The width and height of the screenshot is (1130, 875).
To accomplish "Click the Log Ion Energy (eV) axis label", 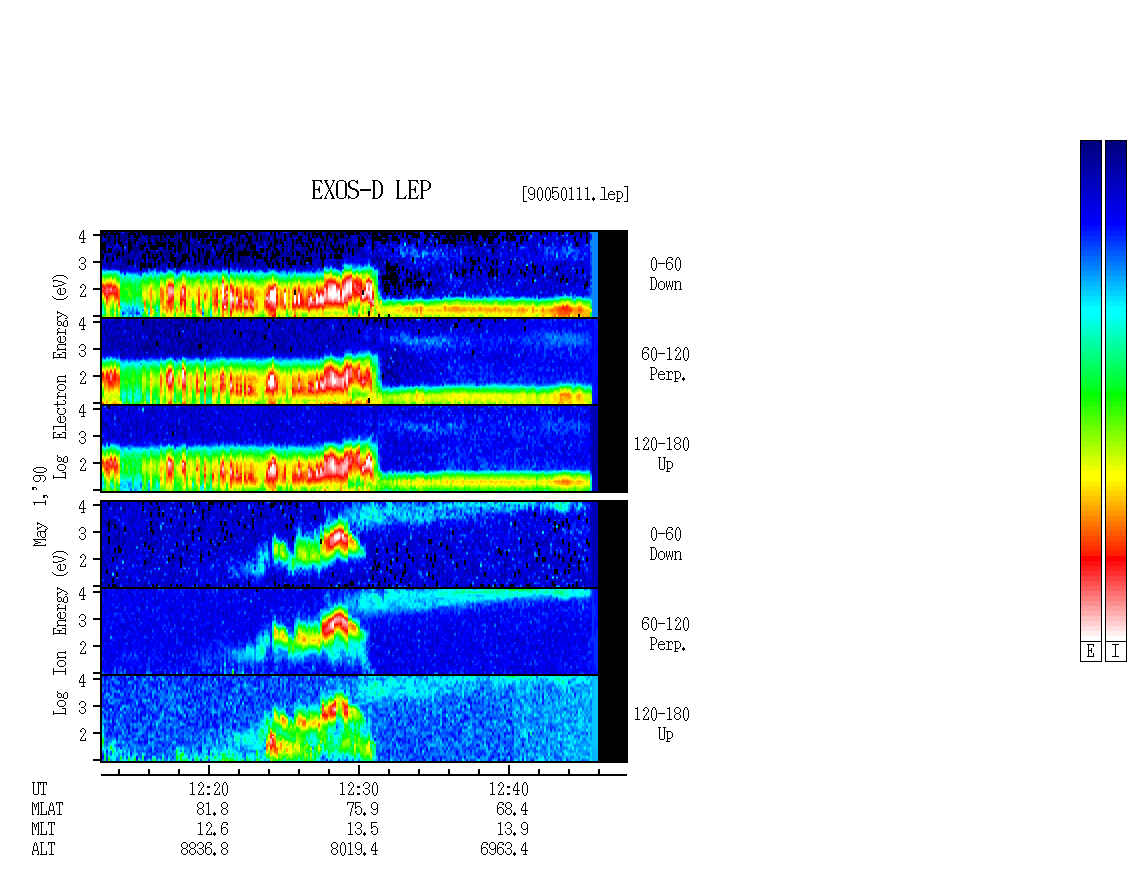I will (60, 632).
